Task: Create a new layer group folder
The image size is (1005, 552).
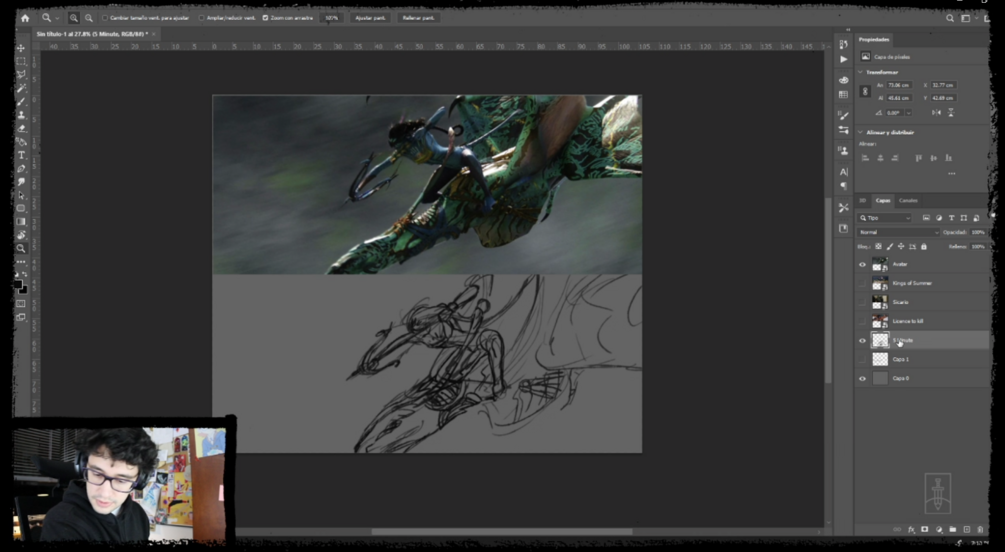Action: point(953,530)
